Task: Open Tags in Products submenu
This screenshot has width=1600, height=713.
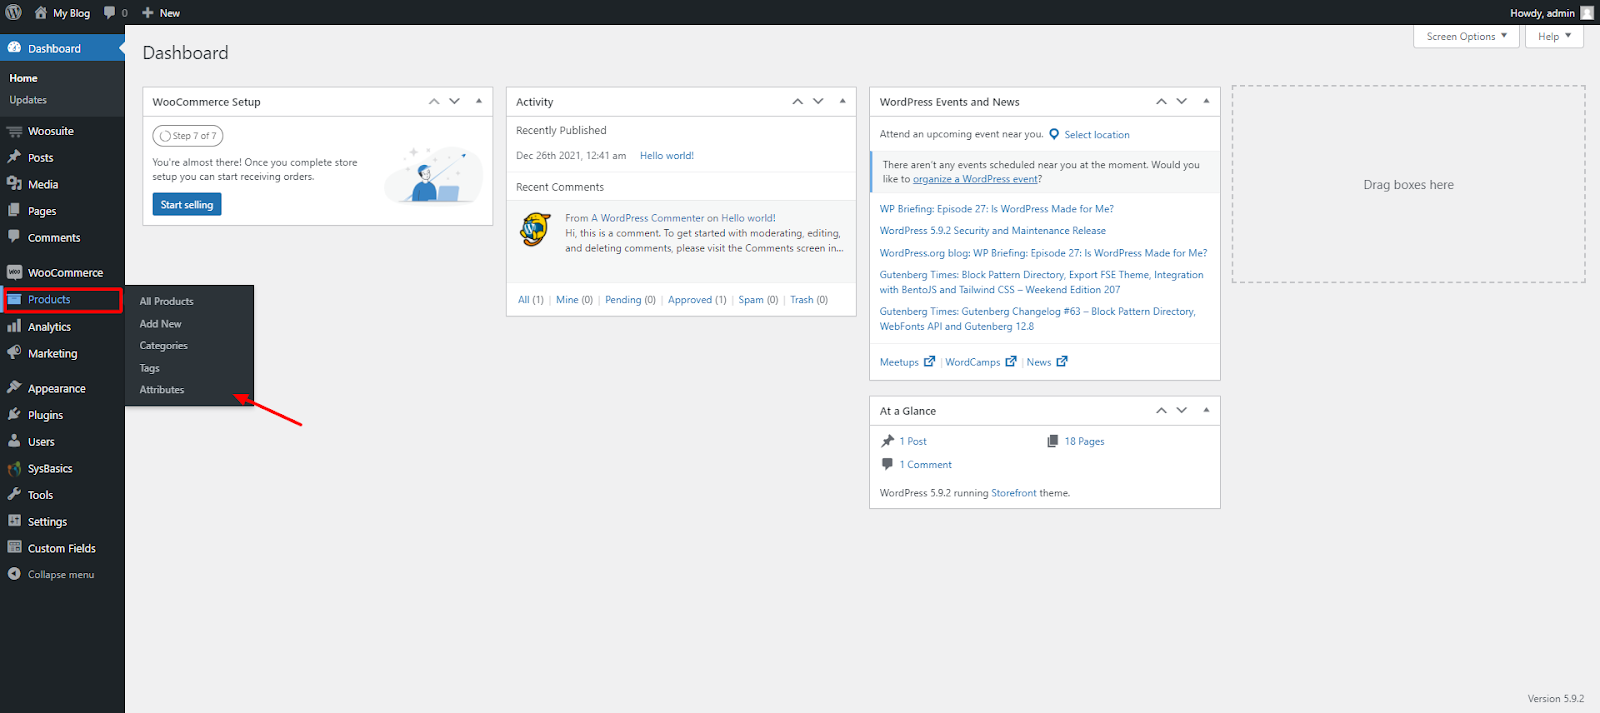Action: coord(150,368)
